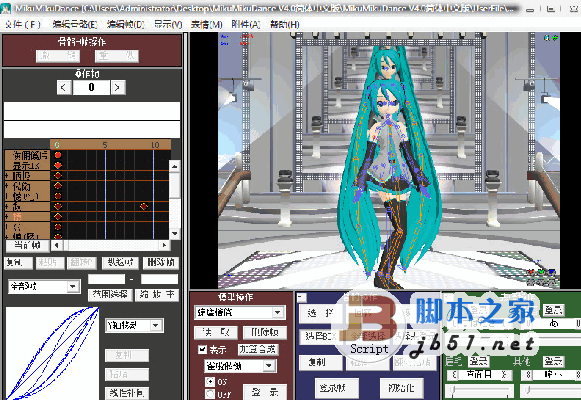
Task: Select the keyframe diamond at frame 10
Action: point(144,206)
